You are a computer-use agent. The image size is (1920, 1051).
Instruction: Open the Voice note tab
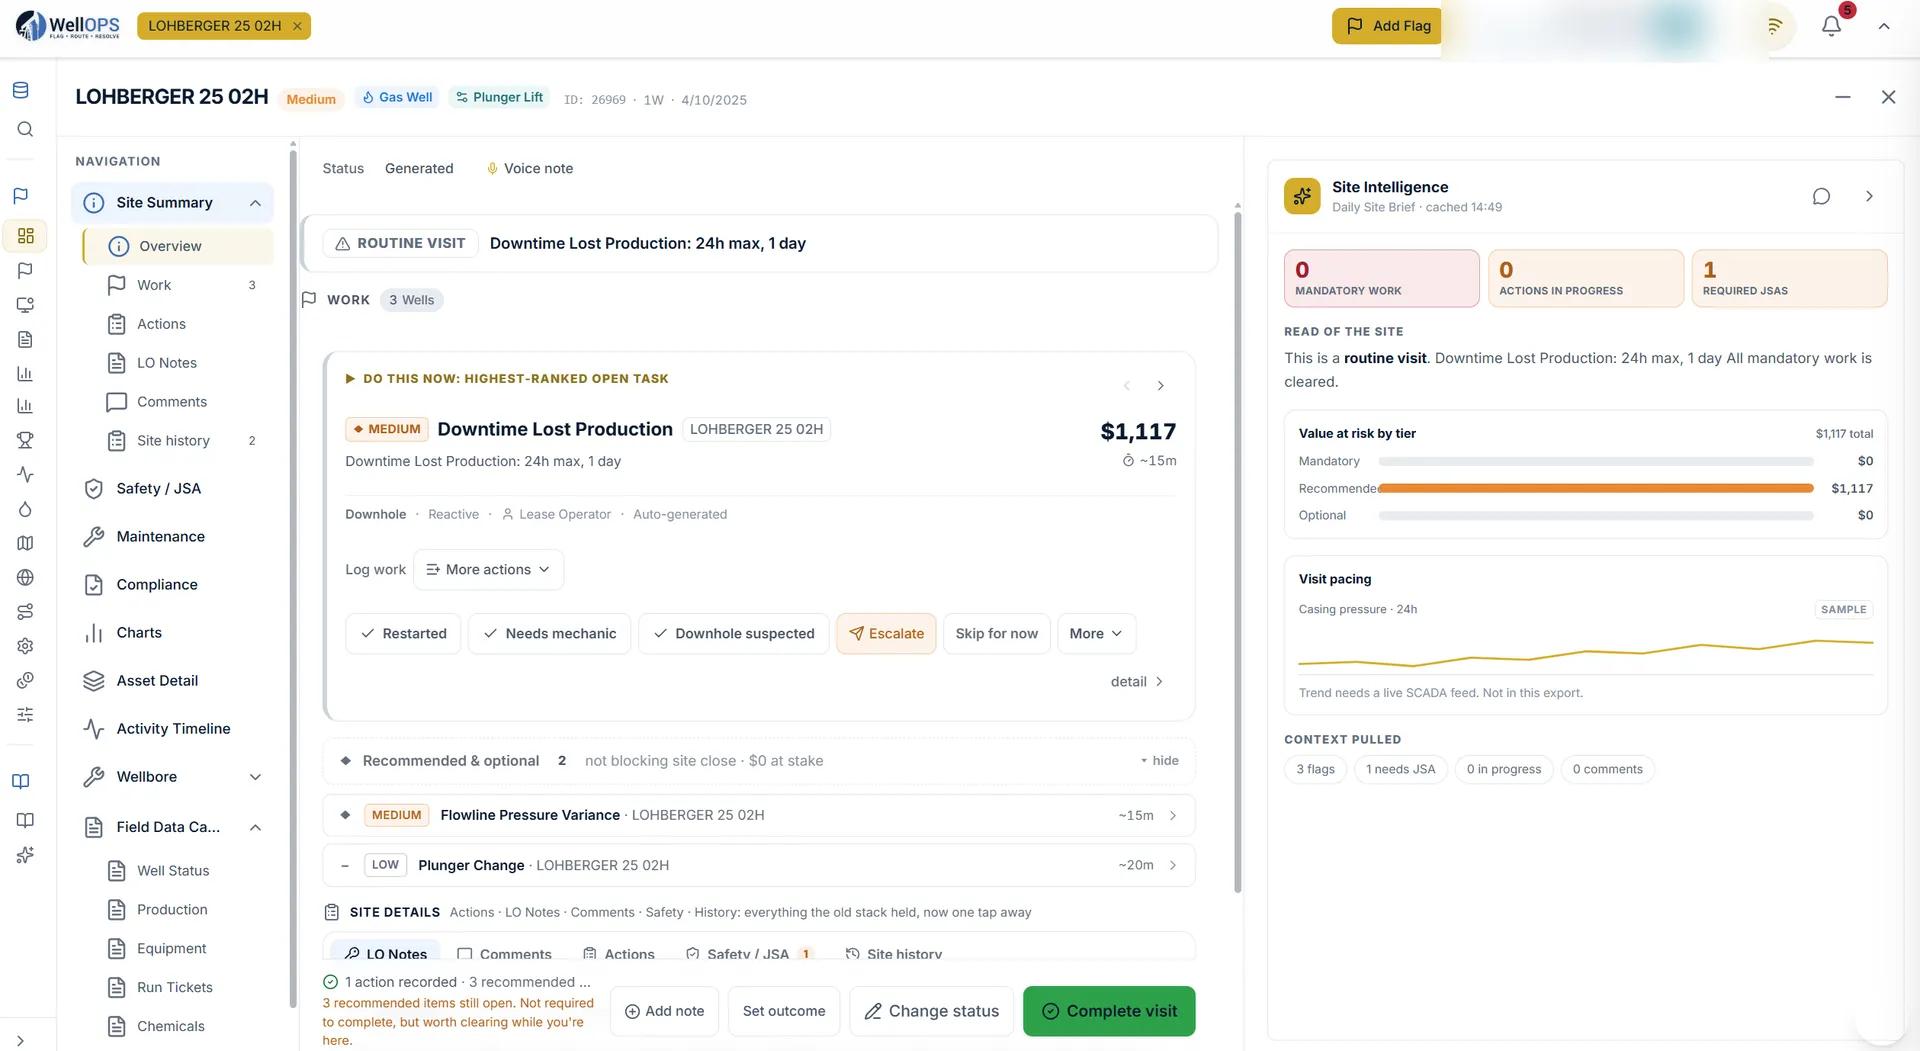tap(529, 168)
